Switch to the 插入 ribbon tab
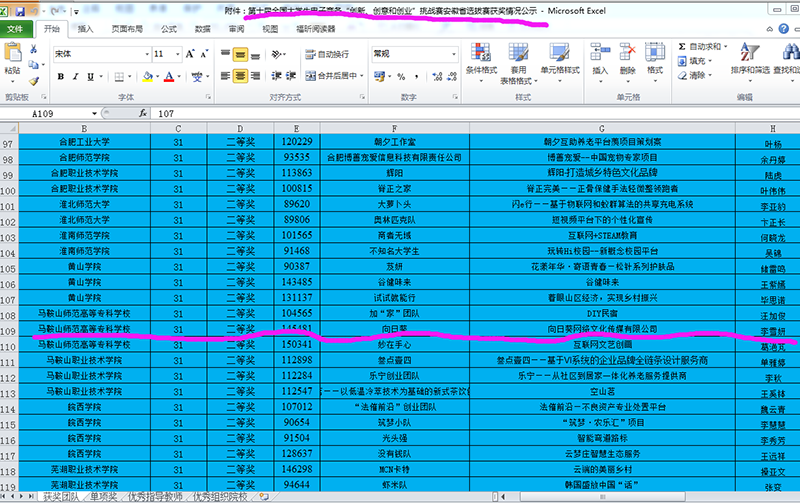 (86, 30)
